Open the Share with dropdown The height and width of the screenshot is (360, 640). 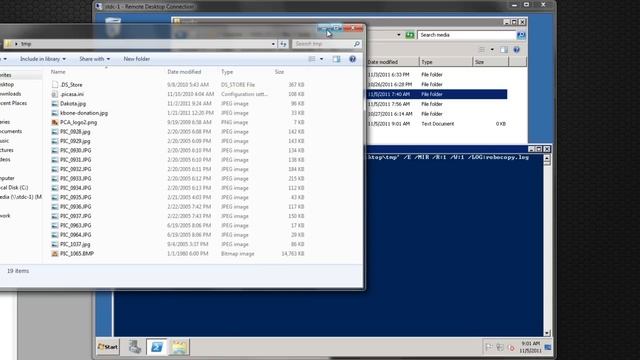[94, 59]
